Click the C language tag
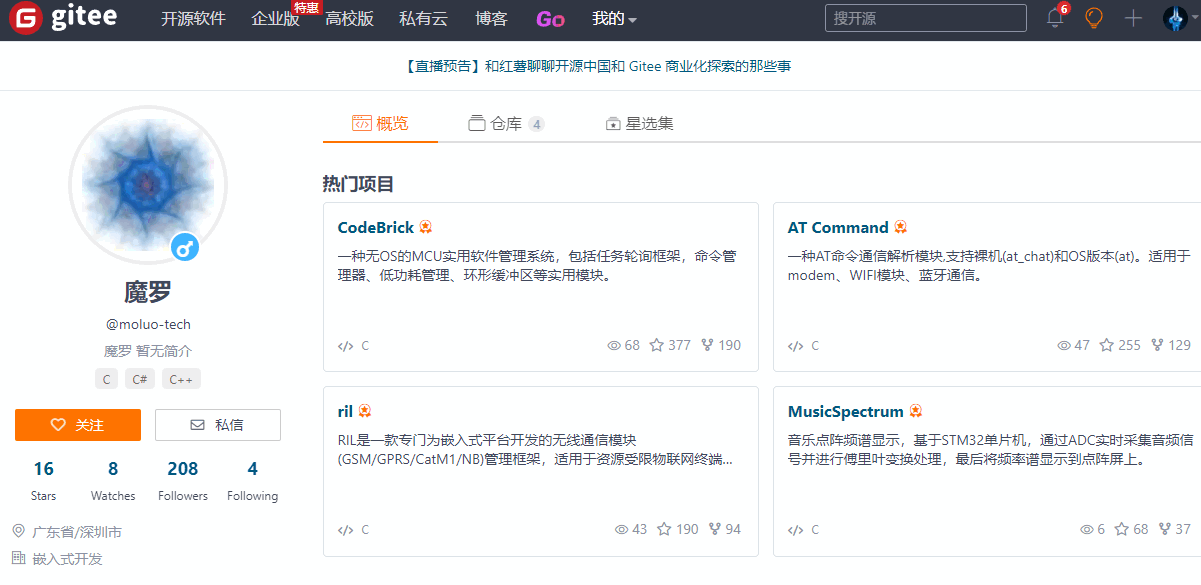Image resolution: width=1201 pixels, height=585 pixels. (x=107, y=379)
